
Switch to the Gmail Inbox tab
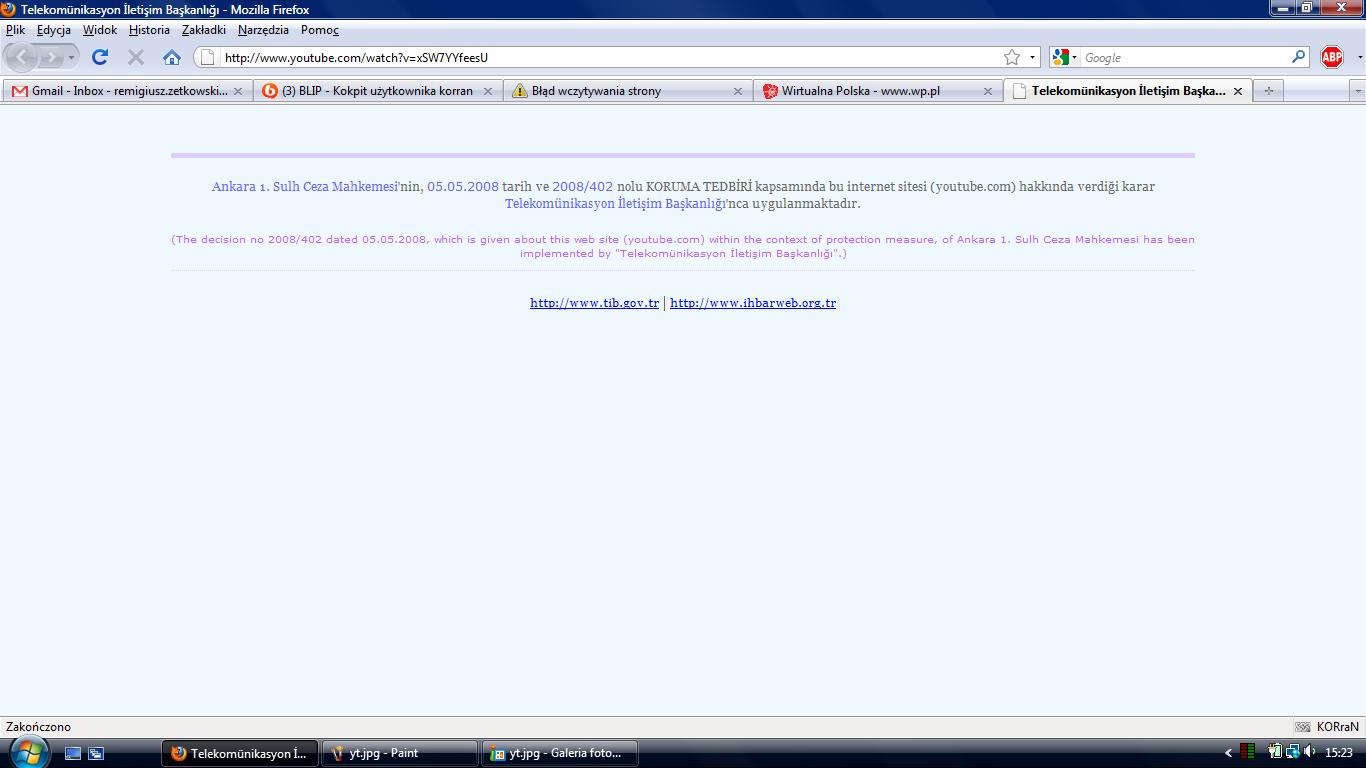tap(120, 91)
